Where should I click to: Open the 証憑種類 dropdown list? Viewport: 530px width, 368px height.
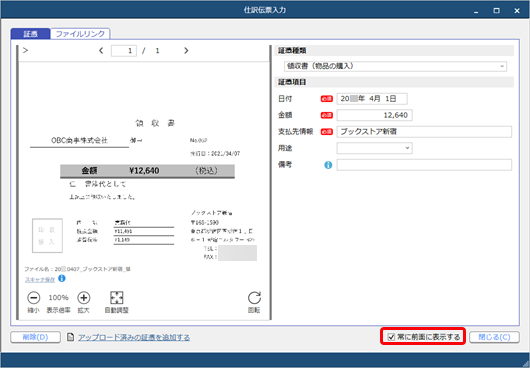tap(395, 66)
